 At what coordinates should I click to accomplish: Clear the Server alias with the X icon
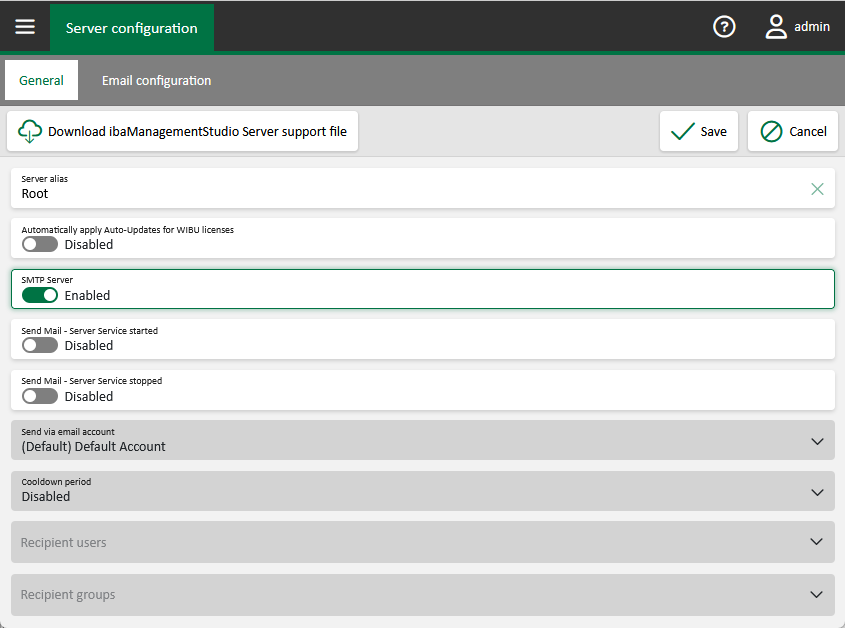(817, 189)
